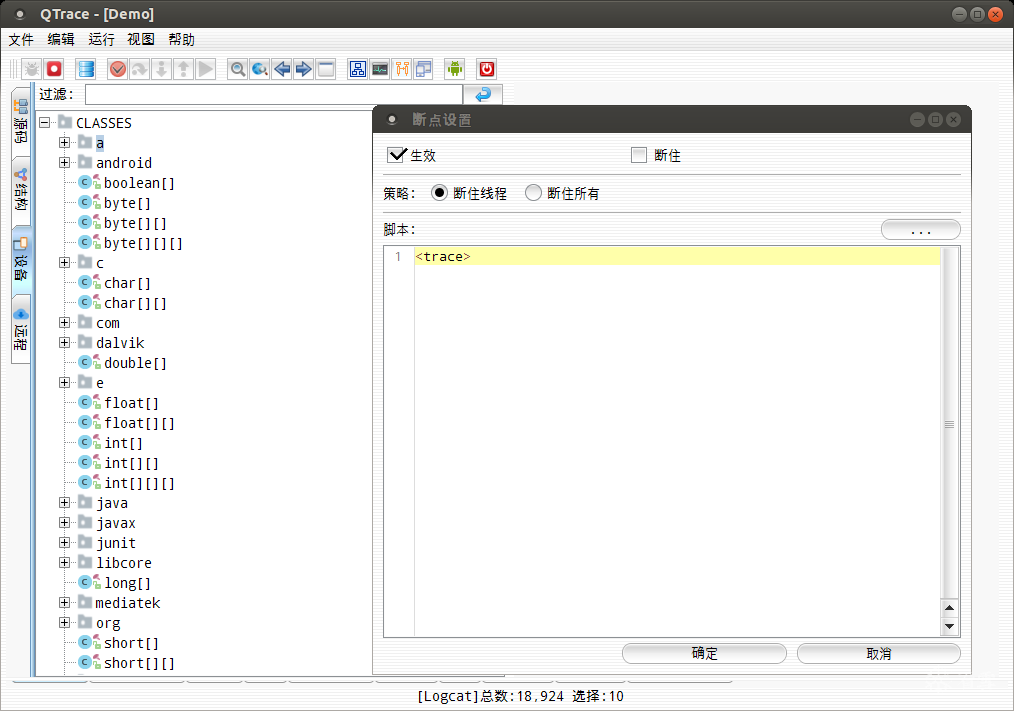This screenshot has width=1014, height=711.
Task: Open the 运行 menu
Action: [x=100, y=39]
